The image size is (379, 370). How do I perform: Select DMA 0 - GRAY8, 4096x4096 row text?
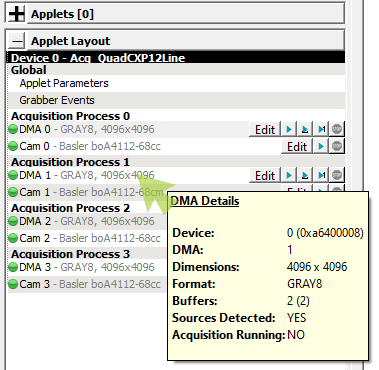coord(87,129)
